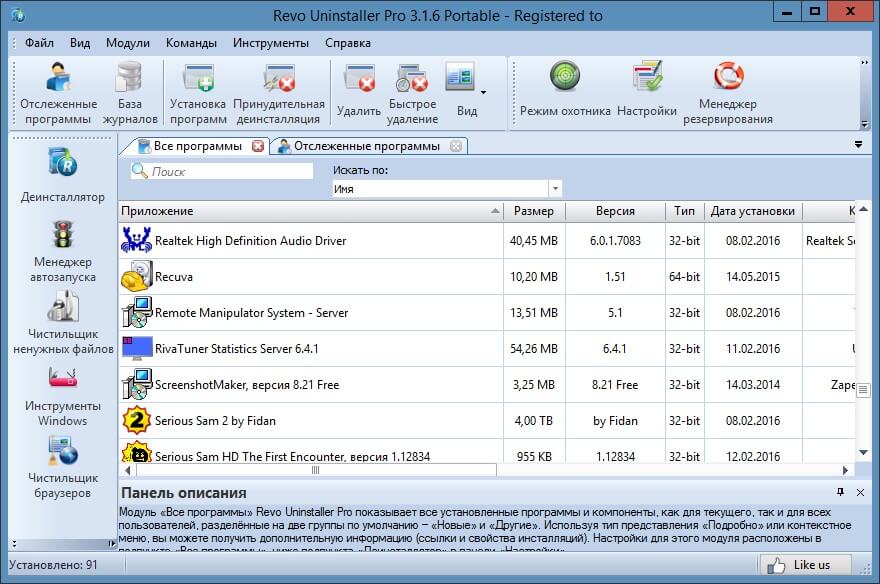
Task: Switch to Отслеженные программы tab
Action: 368,146
